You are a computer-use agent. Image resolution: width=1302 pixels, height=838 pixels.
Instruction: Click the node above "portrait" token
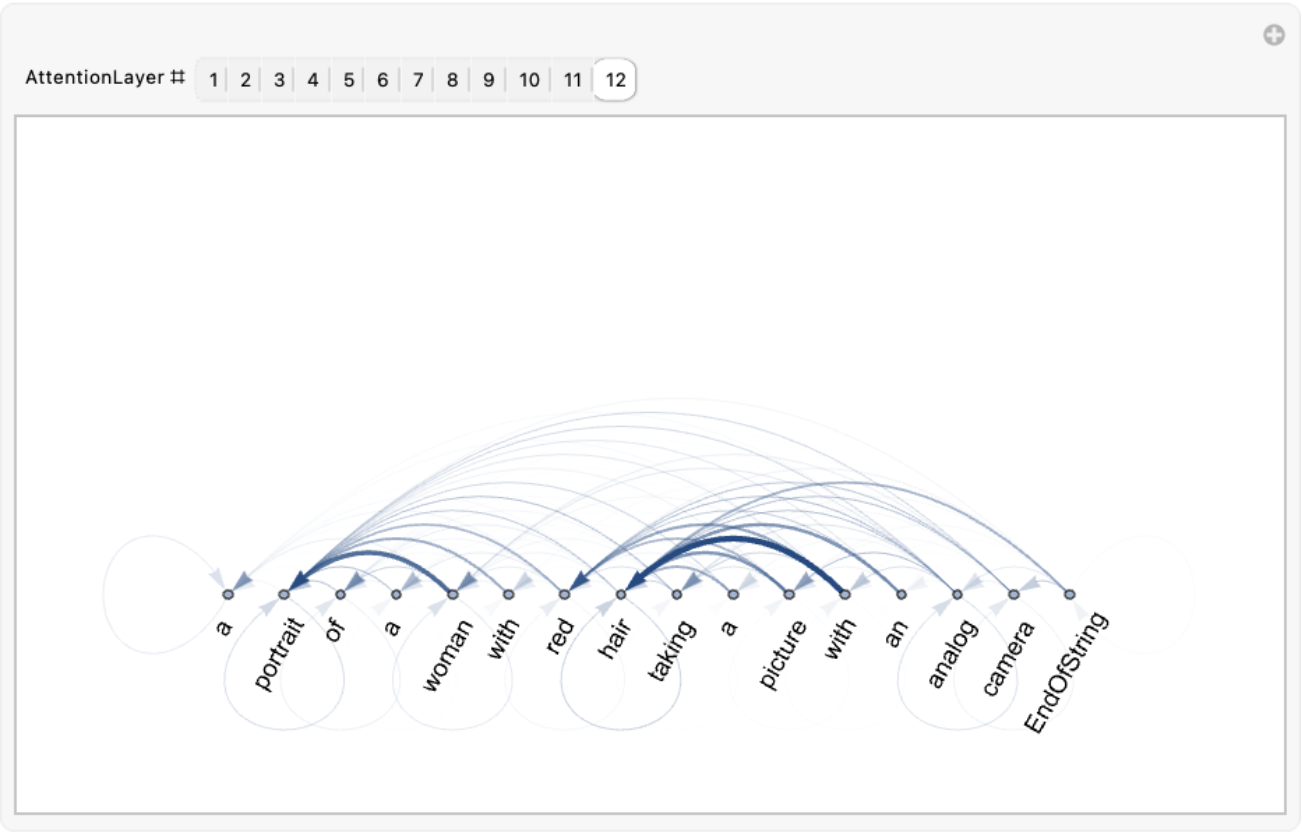(284, 594)
